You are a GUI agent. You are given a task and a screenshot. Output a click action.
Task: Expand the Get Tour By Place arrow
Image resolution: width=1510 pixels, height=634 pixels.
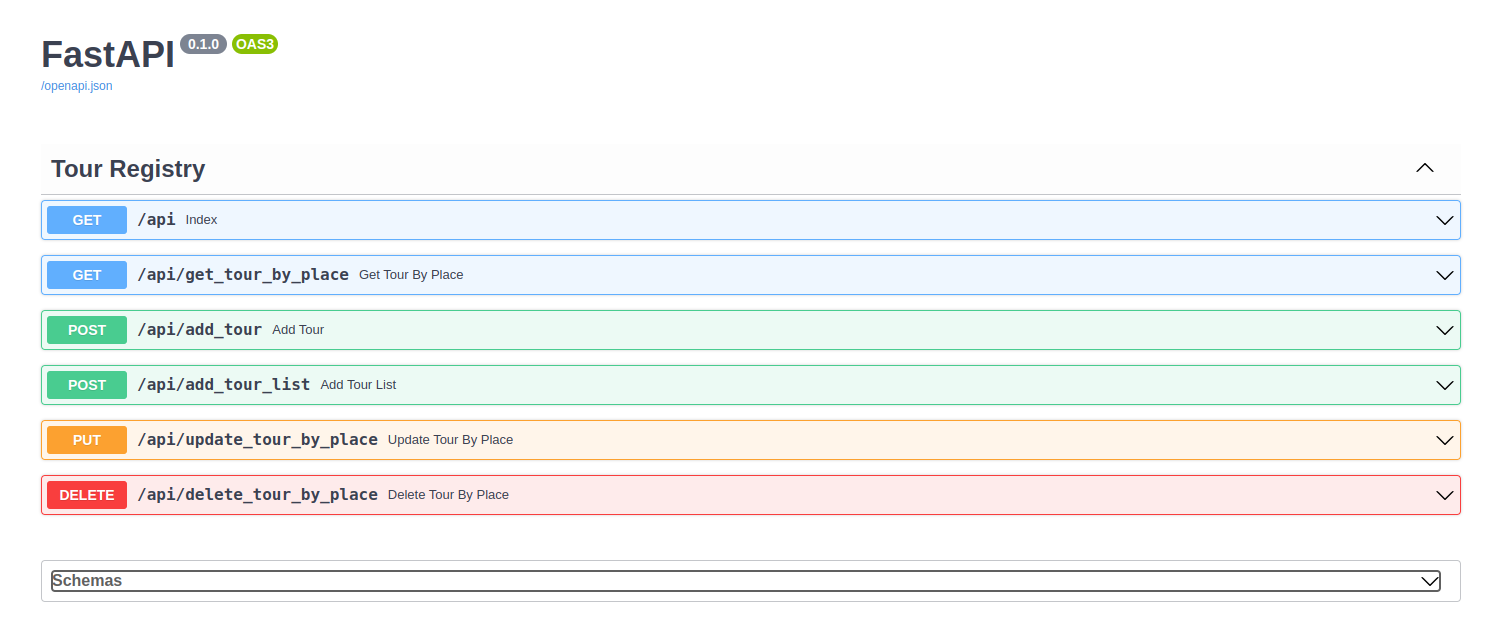pos(1444,275)
